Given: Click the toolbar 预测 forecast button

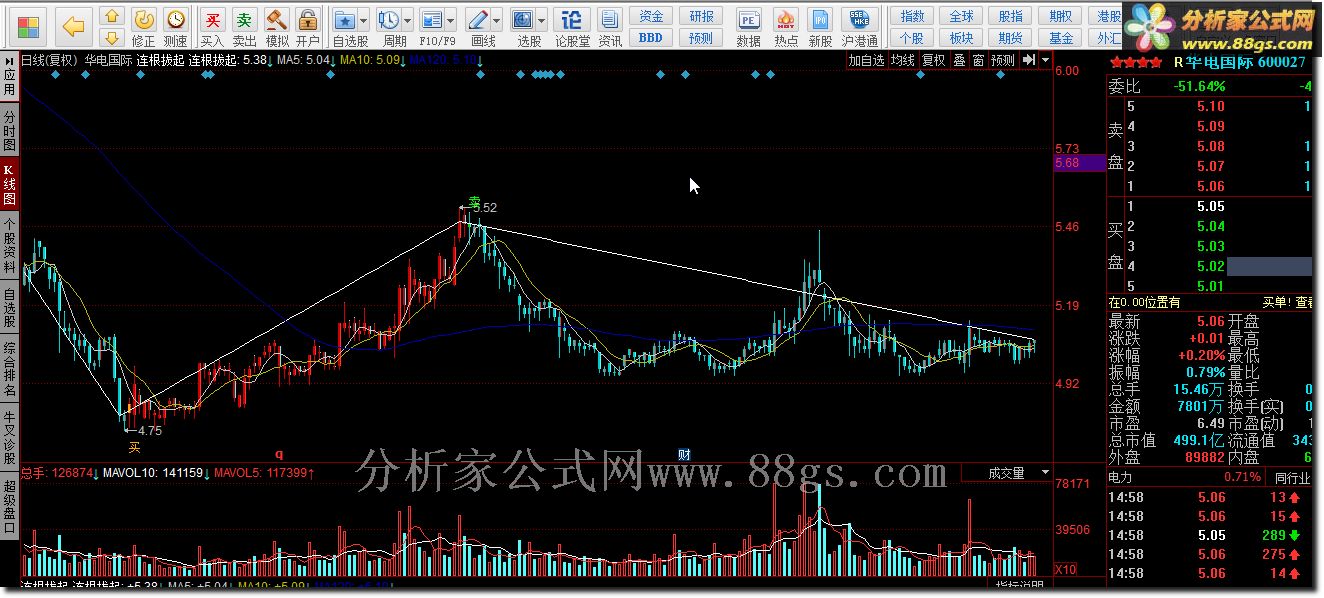Looking at the screenshot, I should 702,38.
